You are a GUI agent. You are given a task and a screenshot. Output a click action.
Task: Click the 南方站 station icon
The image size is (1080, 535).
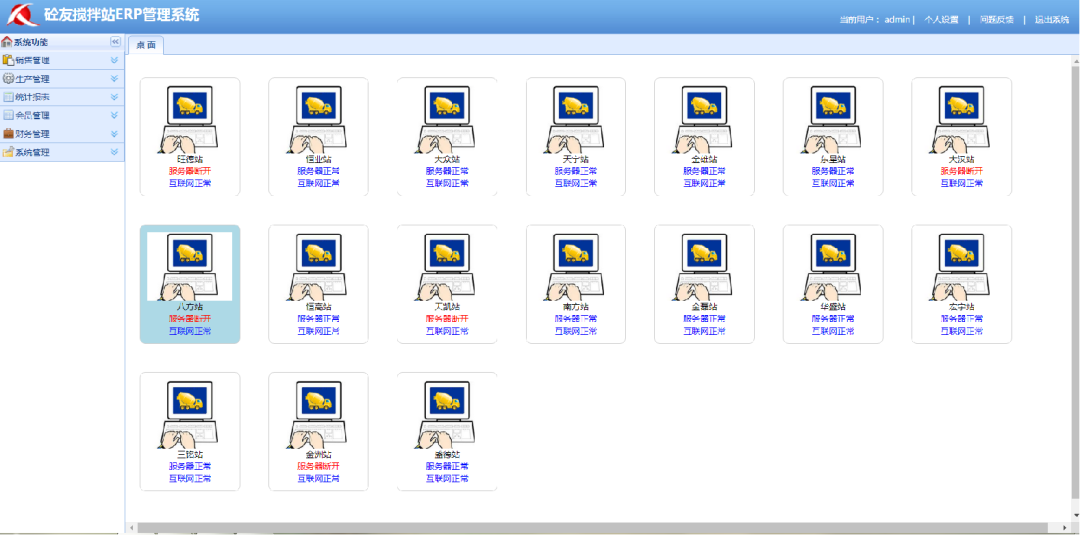(x=575, y=267)
